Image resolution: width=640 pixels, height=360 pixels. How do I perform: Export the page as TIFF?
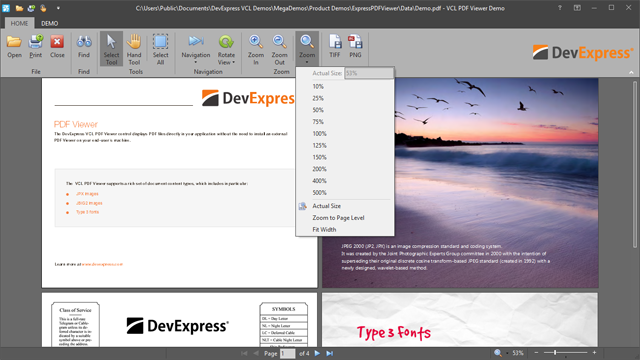point(335,47)
